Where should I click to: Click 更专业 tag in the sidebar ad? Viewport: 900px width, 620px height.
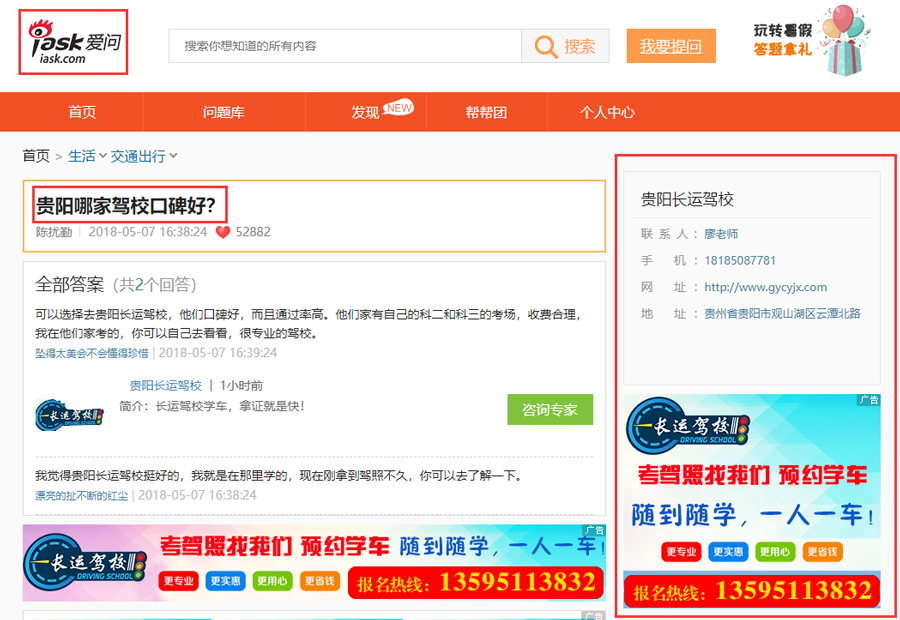coord(681,552)
